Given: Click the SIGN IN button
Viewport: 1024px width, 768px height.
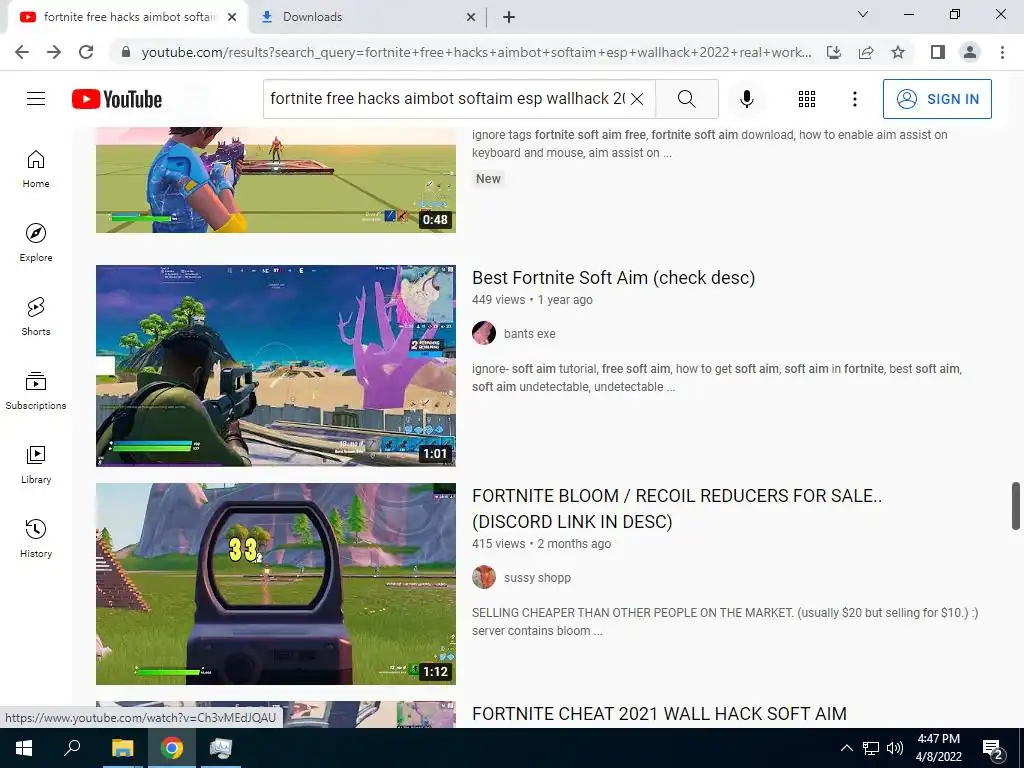Looking at the screenshot, I should (936, 99).
